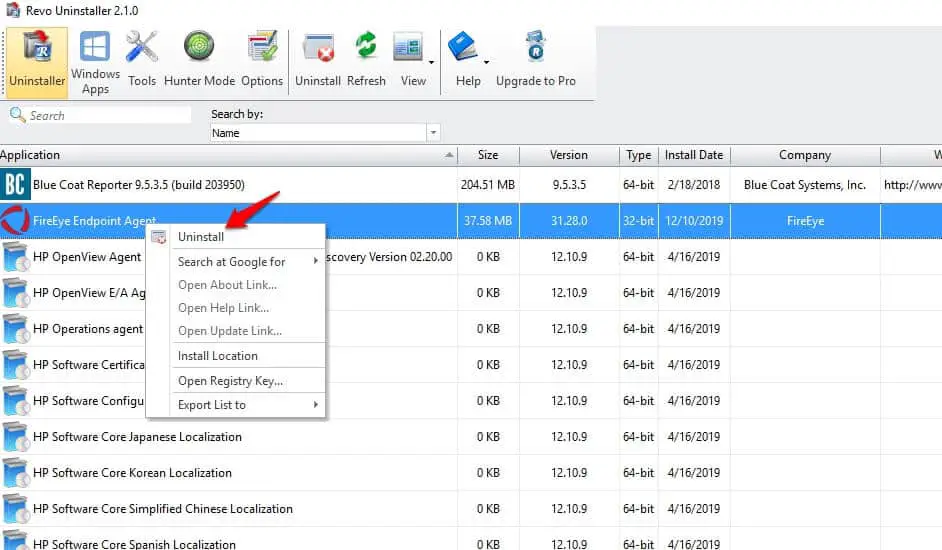Click the Blue Coat Systems, Inc. company cell

[x=805, y=185]
